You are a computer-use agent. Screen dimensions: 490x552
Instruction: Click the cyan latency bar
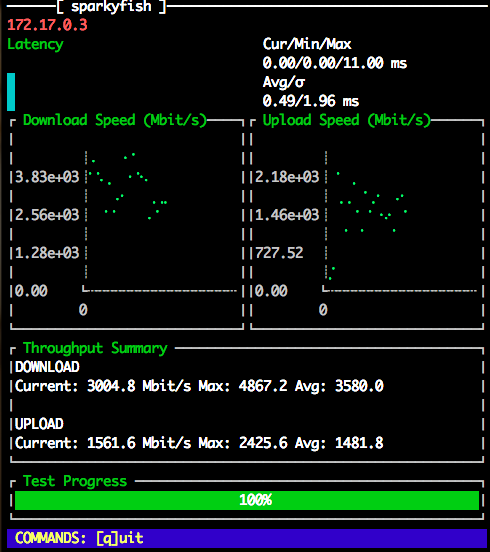11,92
